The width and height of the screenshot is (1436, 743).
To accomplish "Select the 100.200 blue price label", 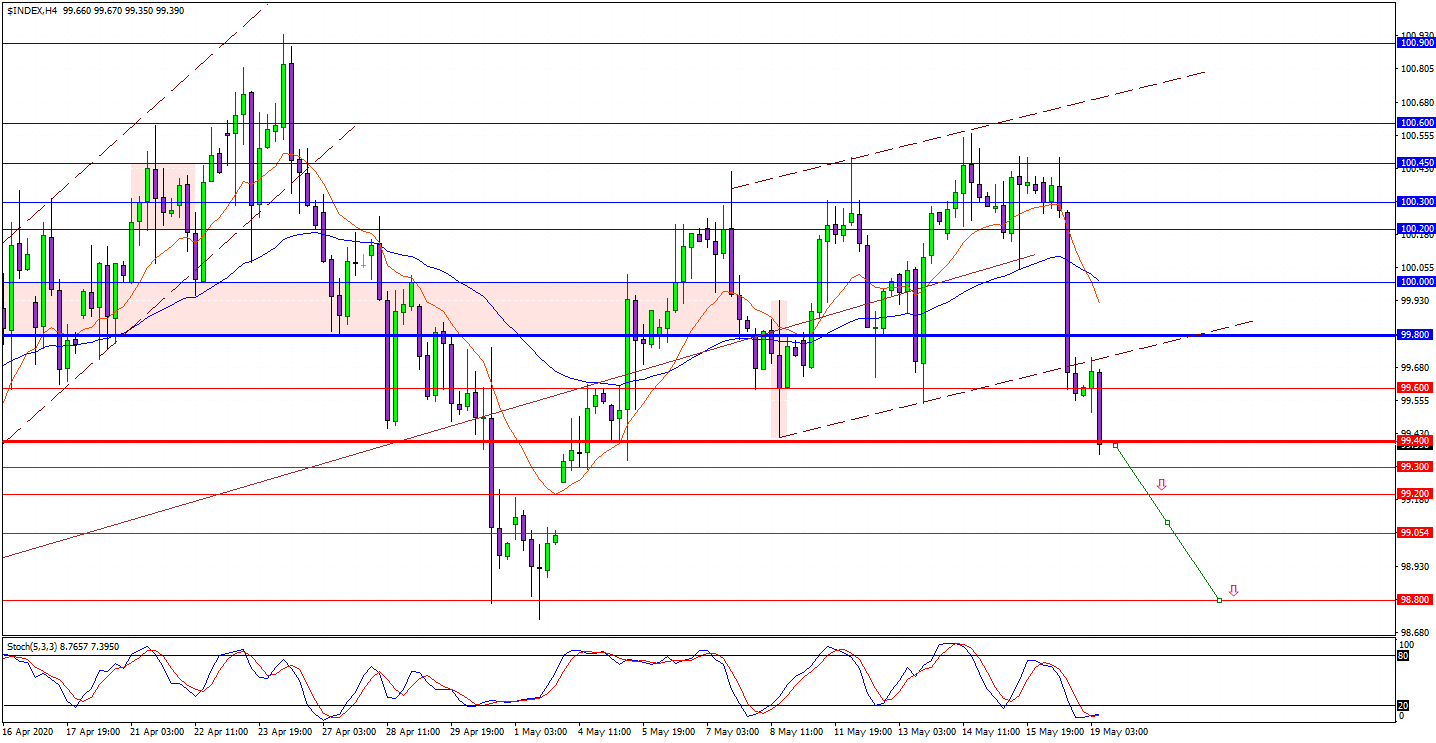I will [1417, 229].
